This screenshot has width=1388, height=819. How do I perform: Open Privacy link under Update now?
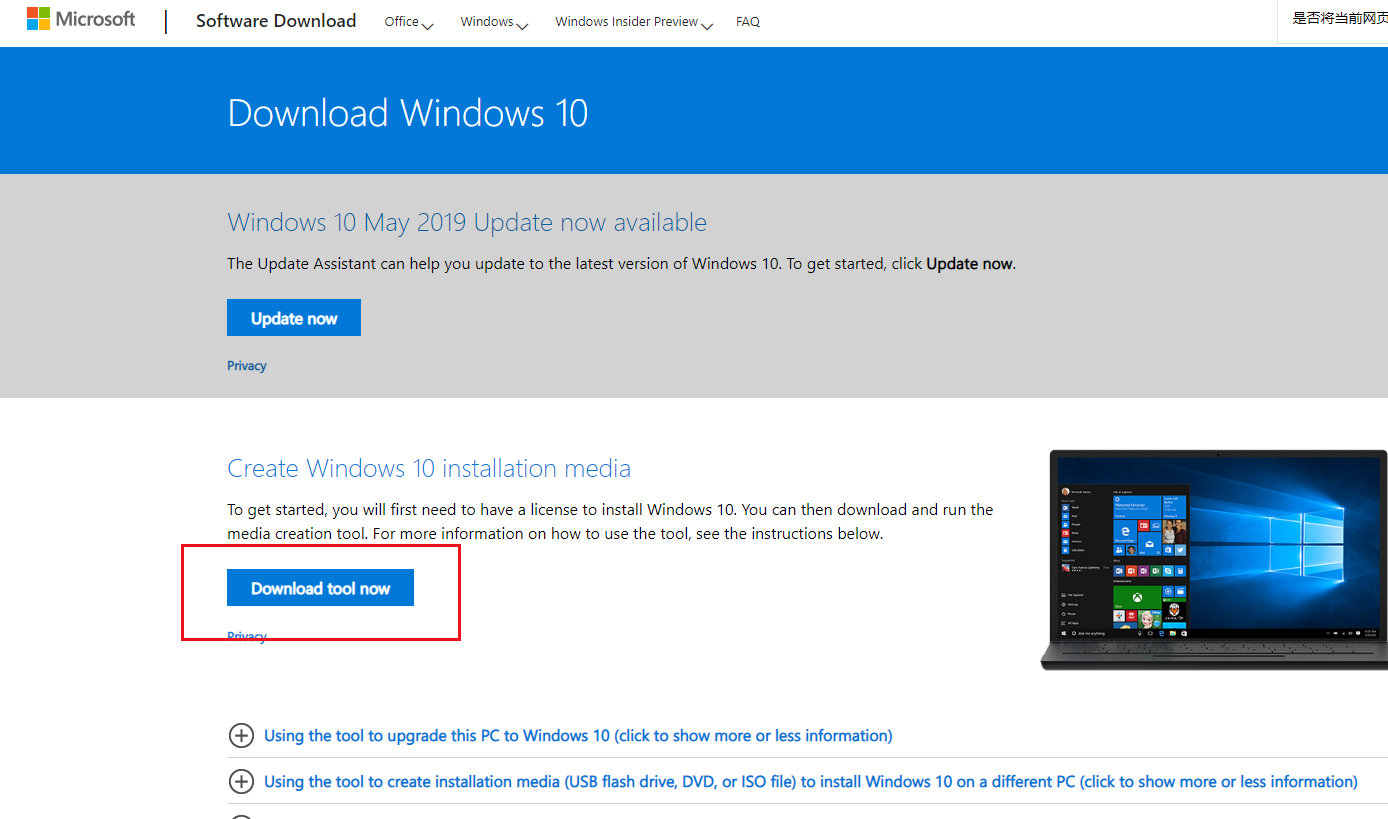point(247,366)
